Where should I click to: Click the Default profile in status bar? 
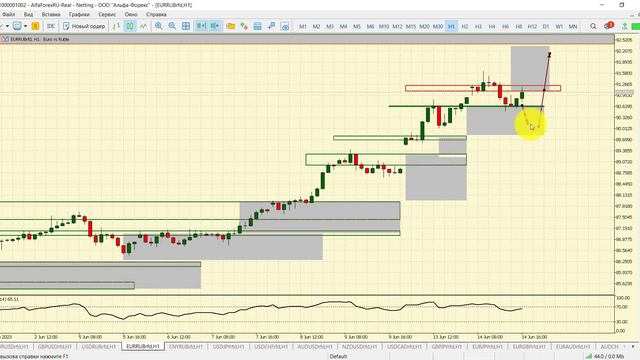[x=338, y=356]
